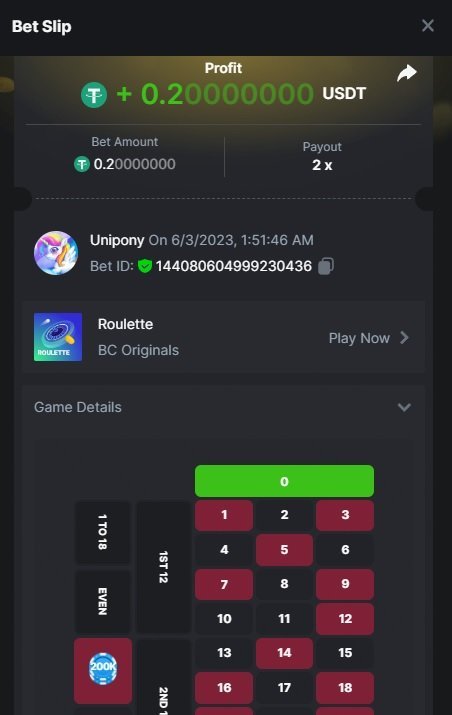
Task: Click the Unipony username
Action: (x=117, y=240)
